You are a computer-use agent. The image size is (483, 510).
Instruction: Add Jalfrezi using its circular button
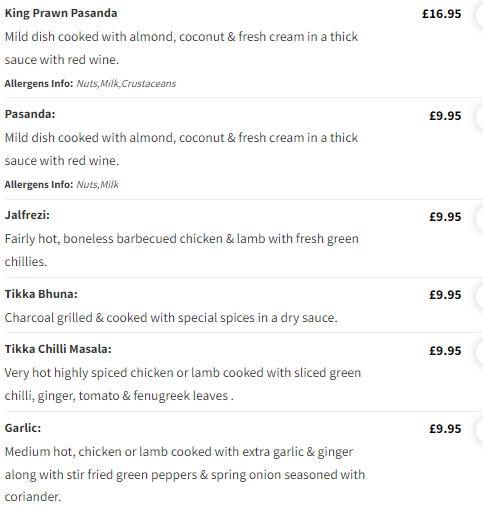tap(480, 217)
